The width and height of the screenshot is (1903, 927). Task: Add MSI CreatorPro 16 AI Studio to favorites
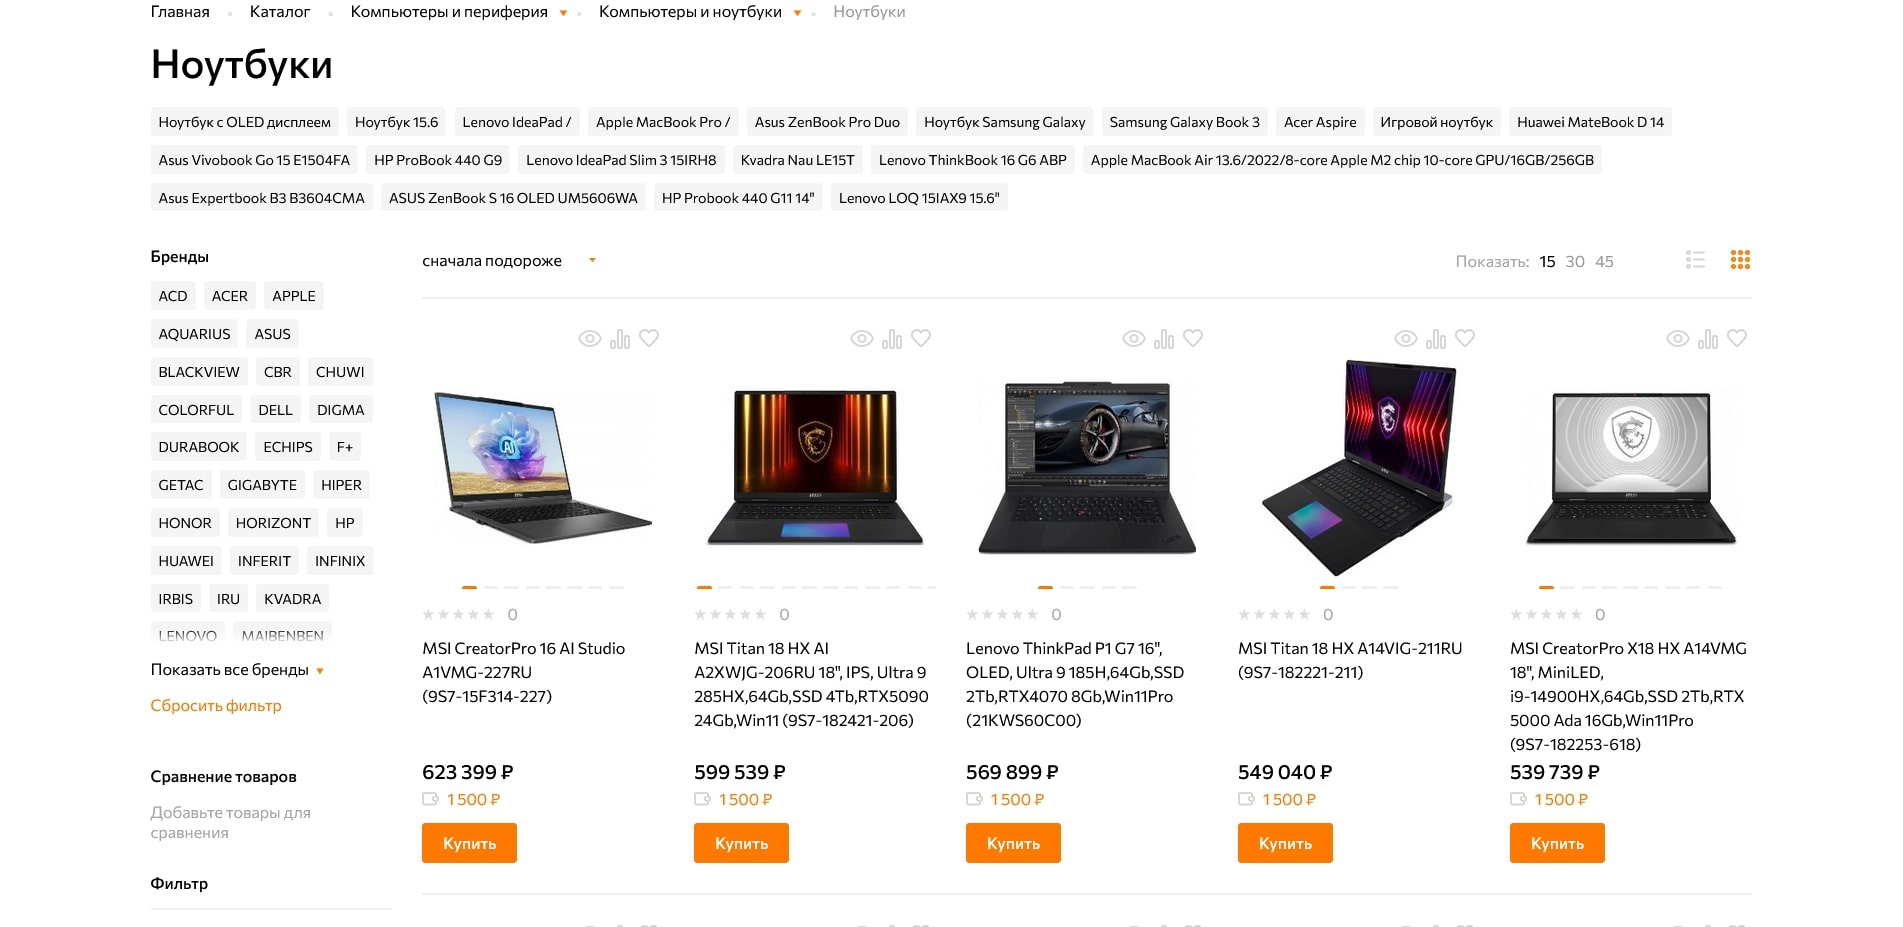[649, 338]
